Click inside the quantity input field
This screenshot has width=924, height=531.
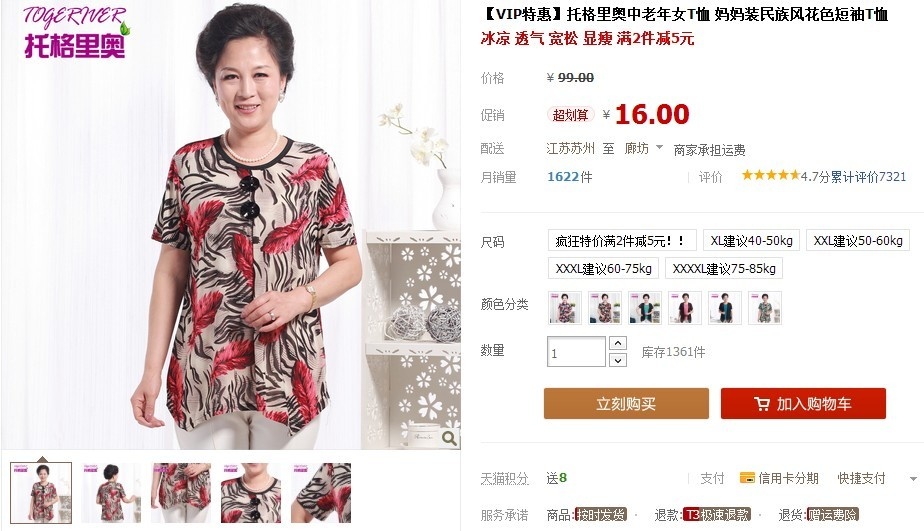pos(576,352)
